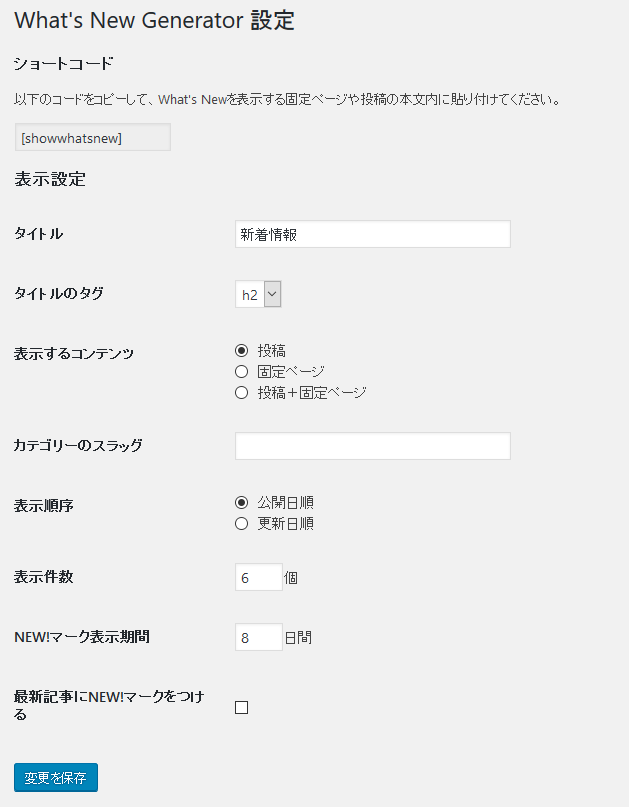The height and width of the screenshot is (807, 629).
Task: Focus the カテゴリーのスラッグ input field
Action: 372,446
